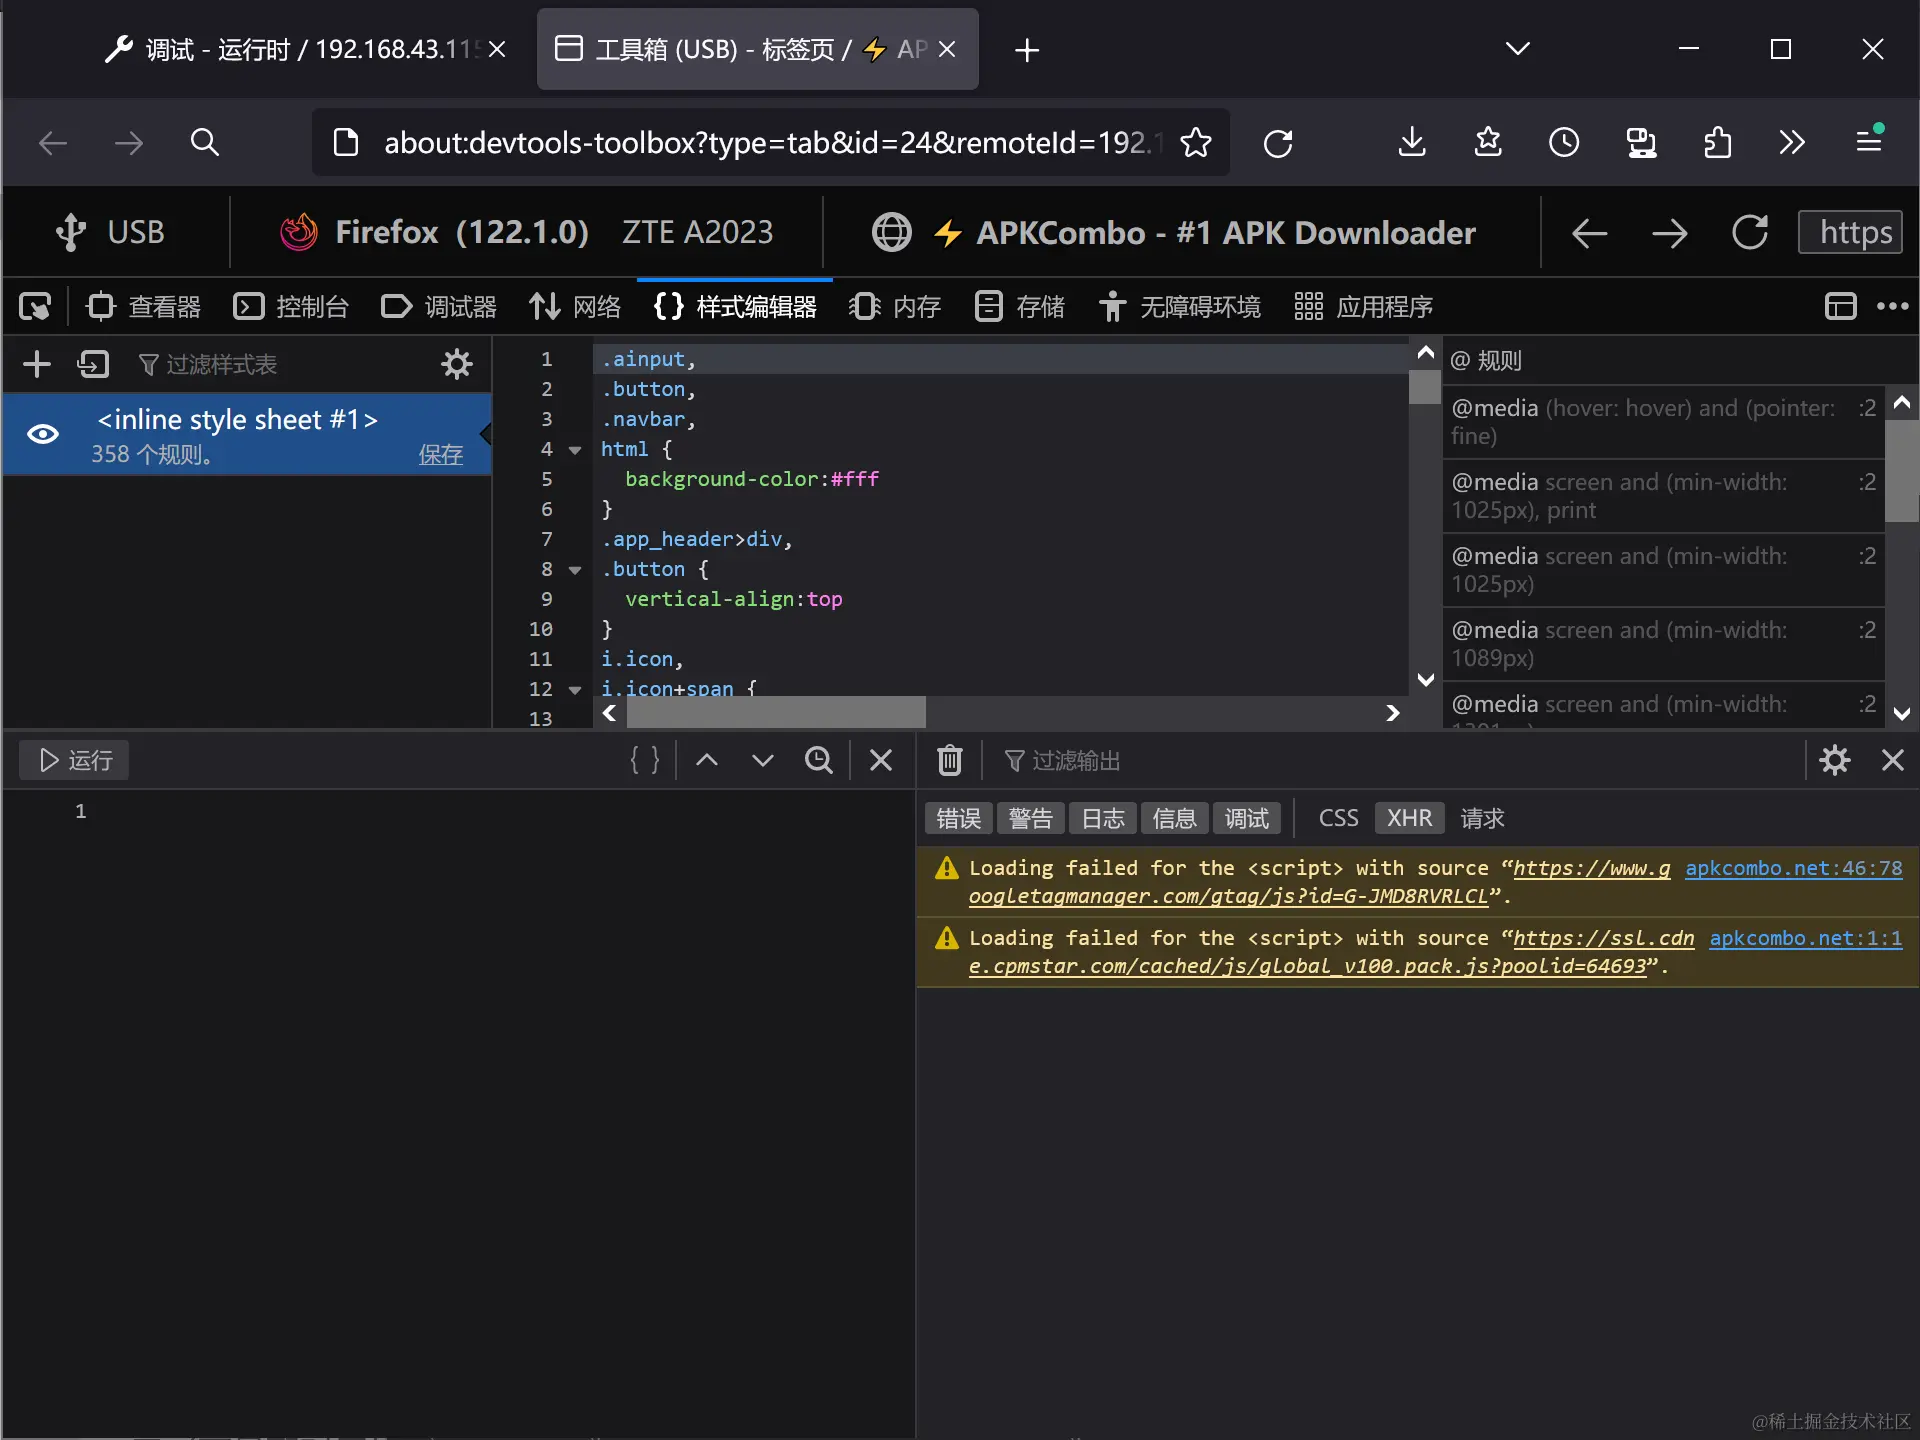This screenshot has height=1440, width=1920.
Task: Toggle the CSS log filter
Action: point(1338,818)
